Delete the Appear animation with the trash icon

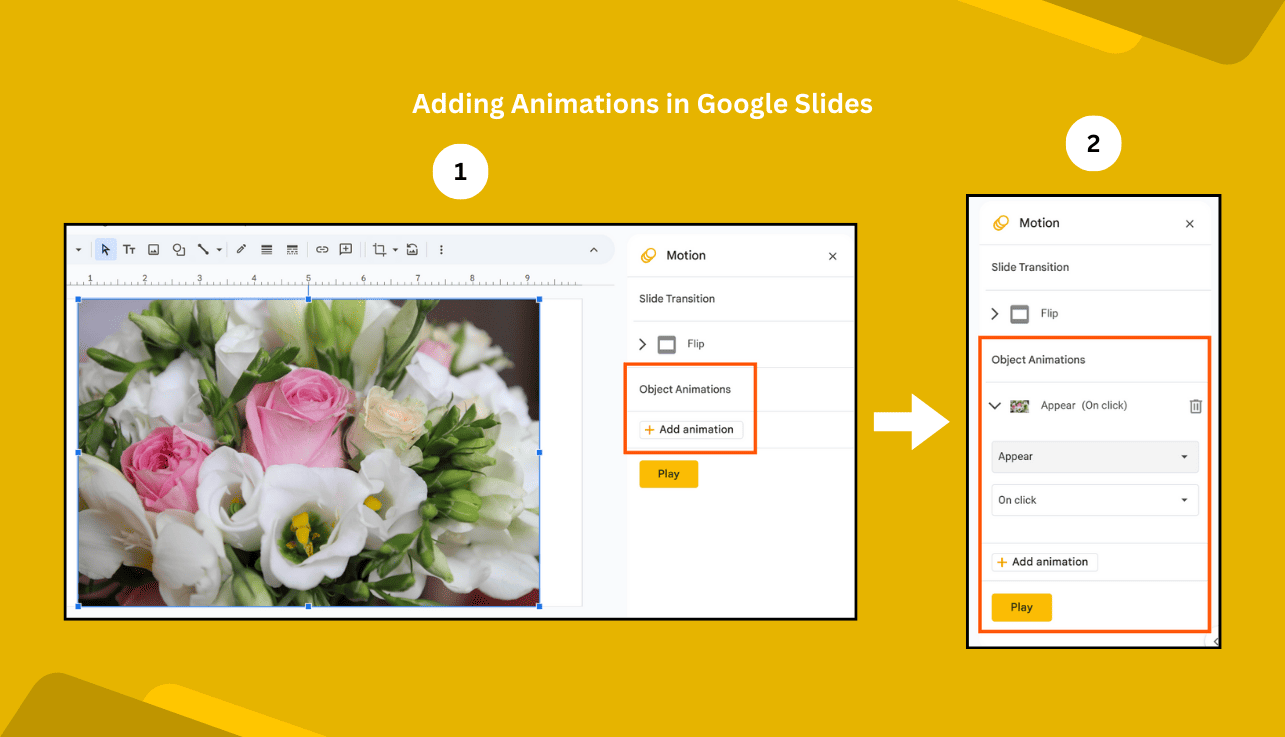(x=1195, y=406)
